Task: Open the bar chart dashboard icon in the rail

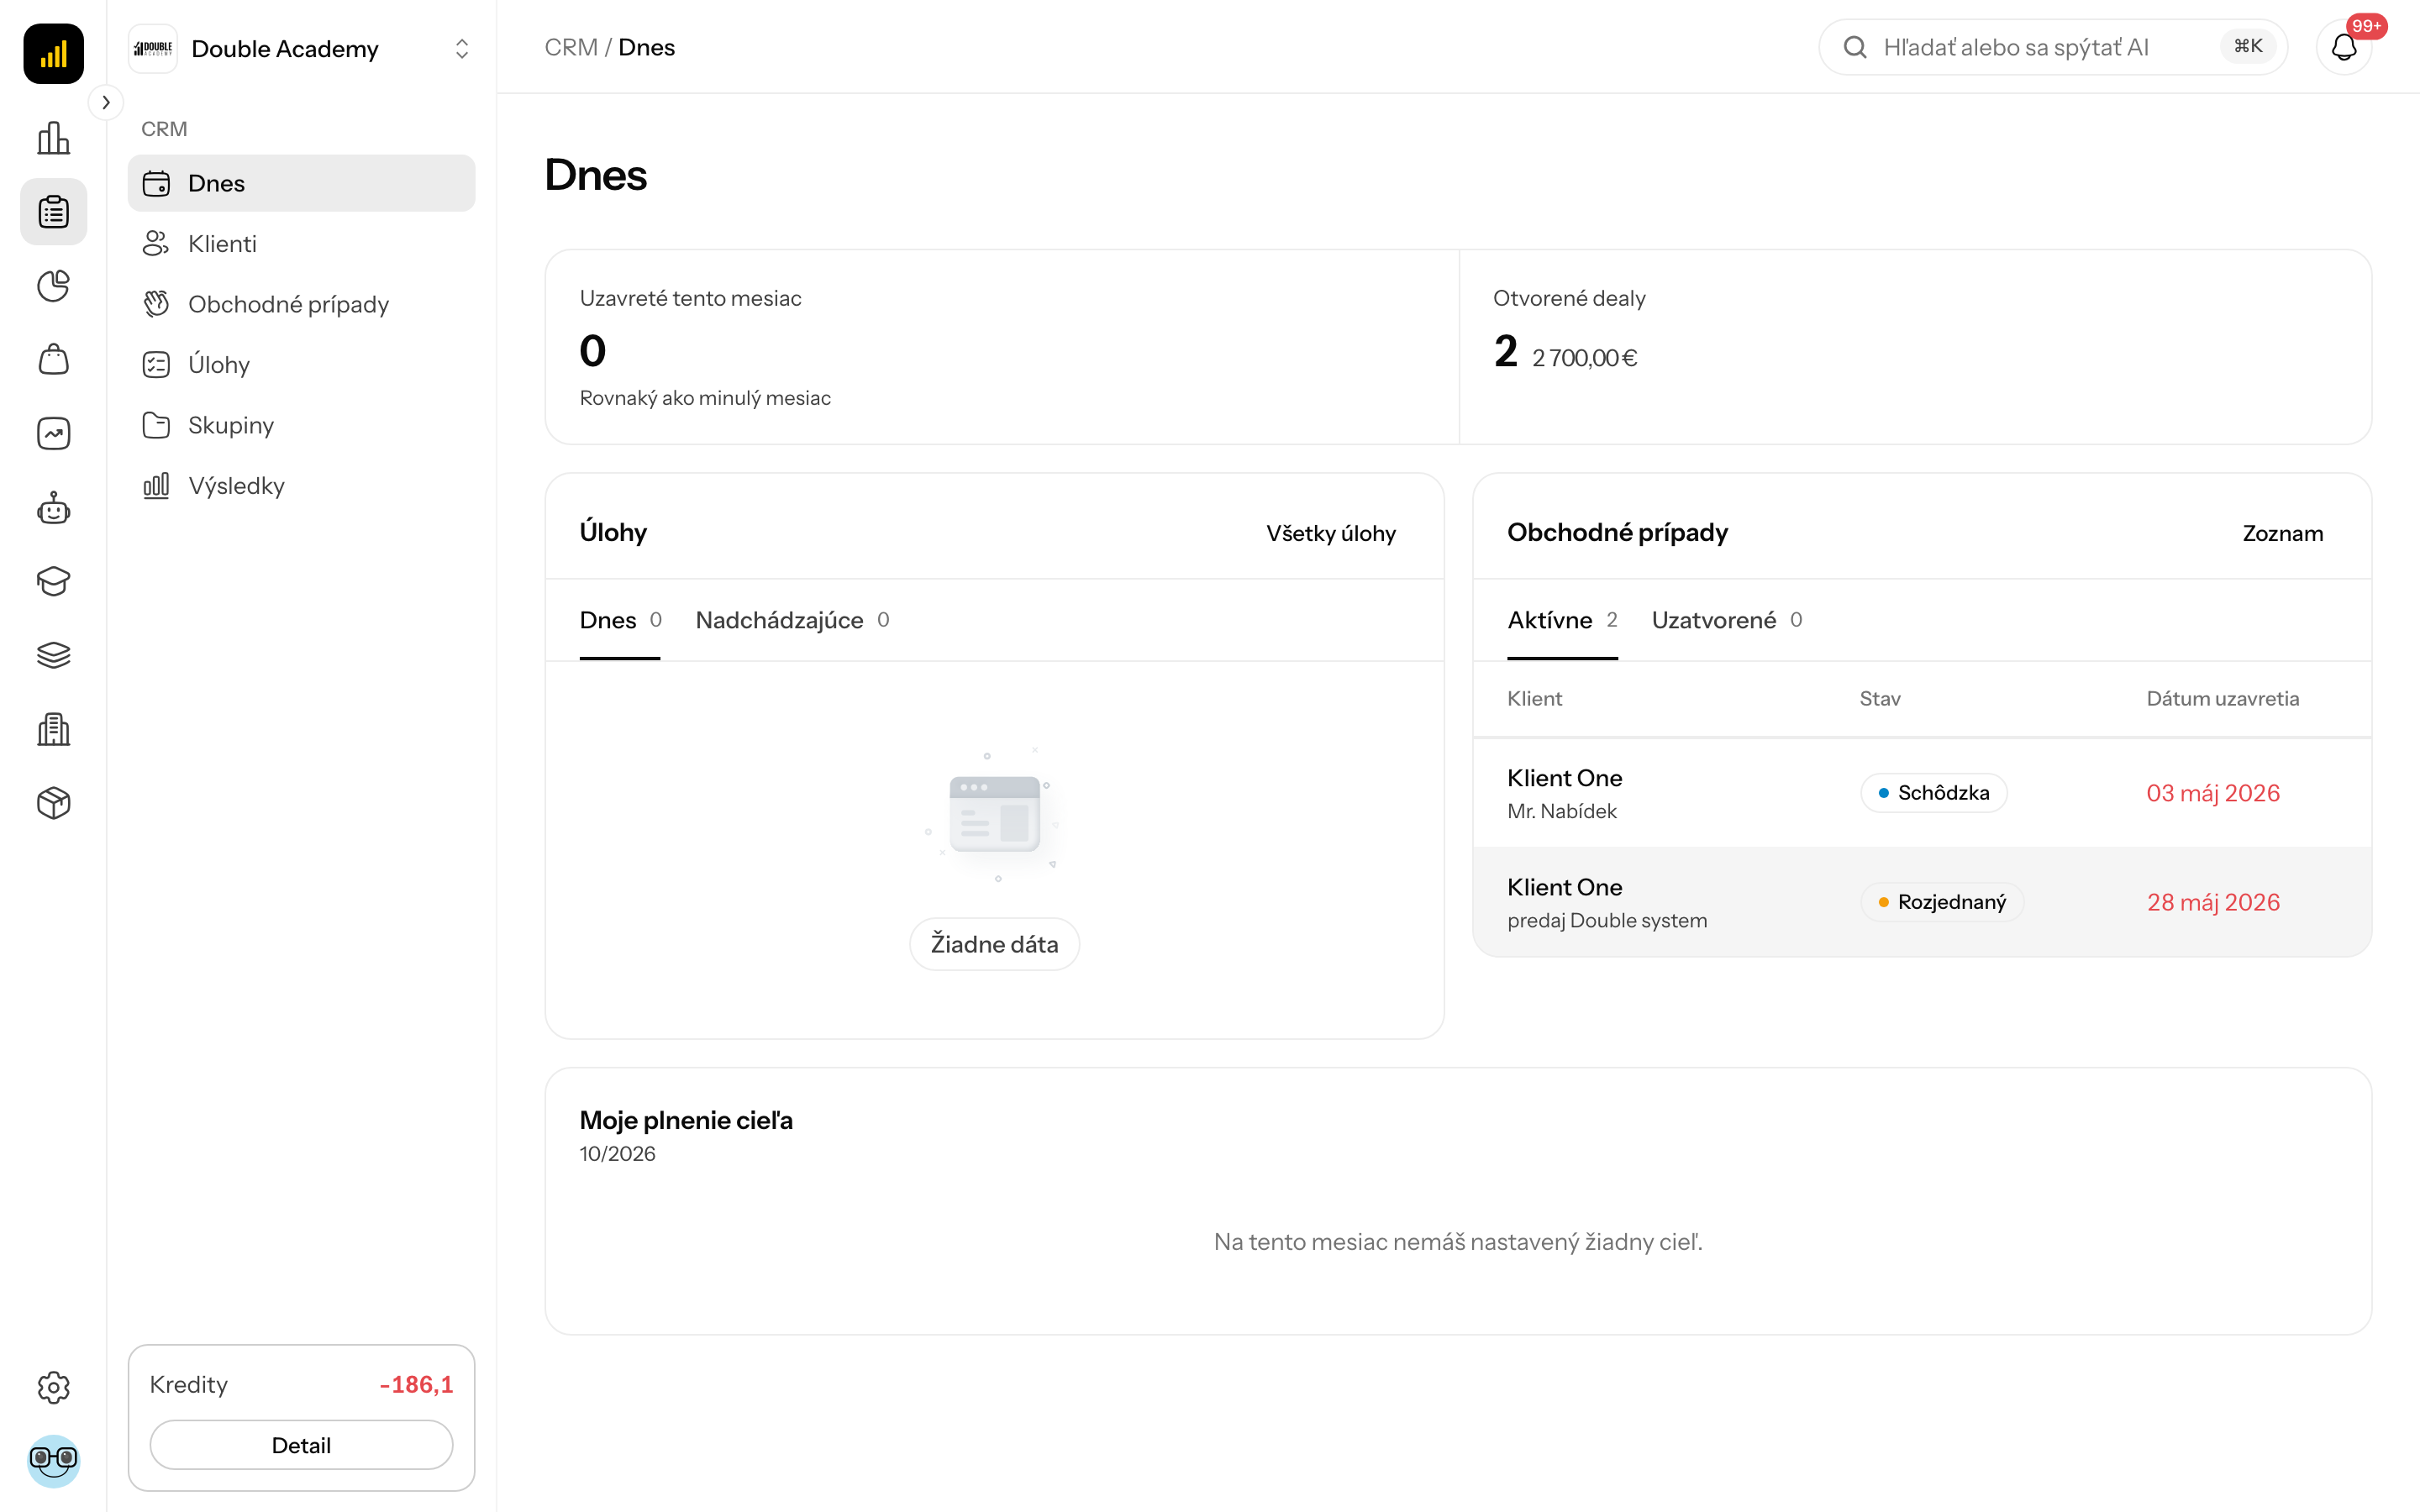Action: [x=53, y=138]
